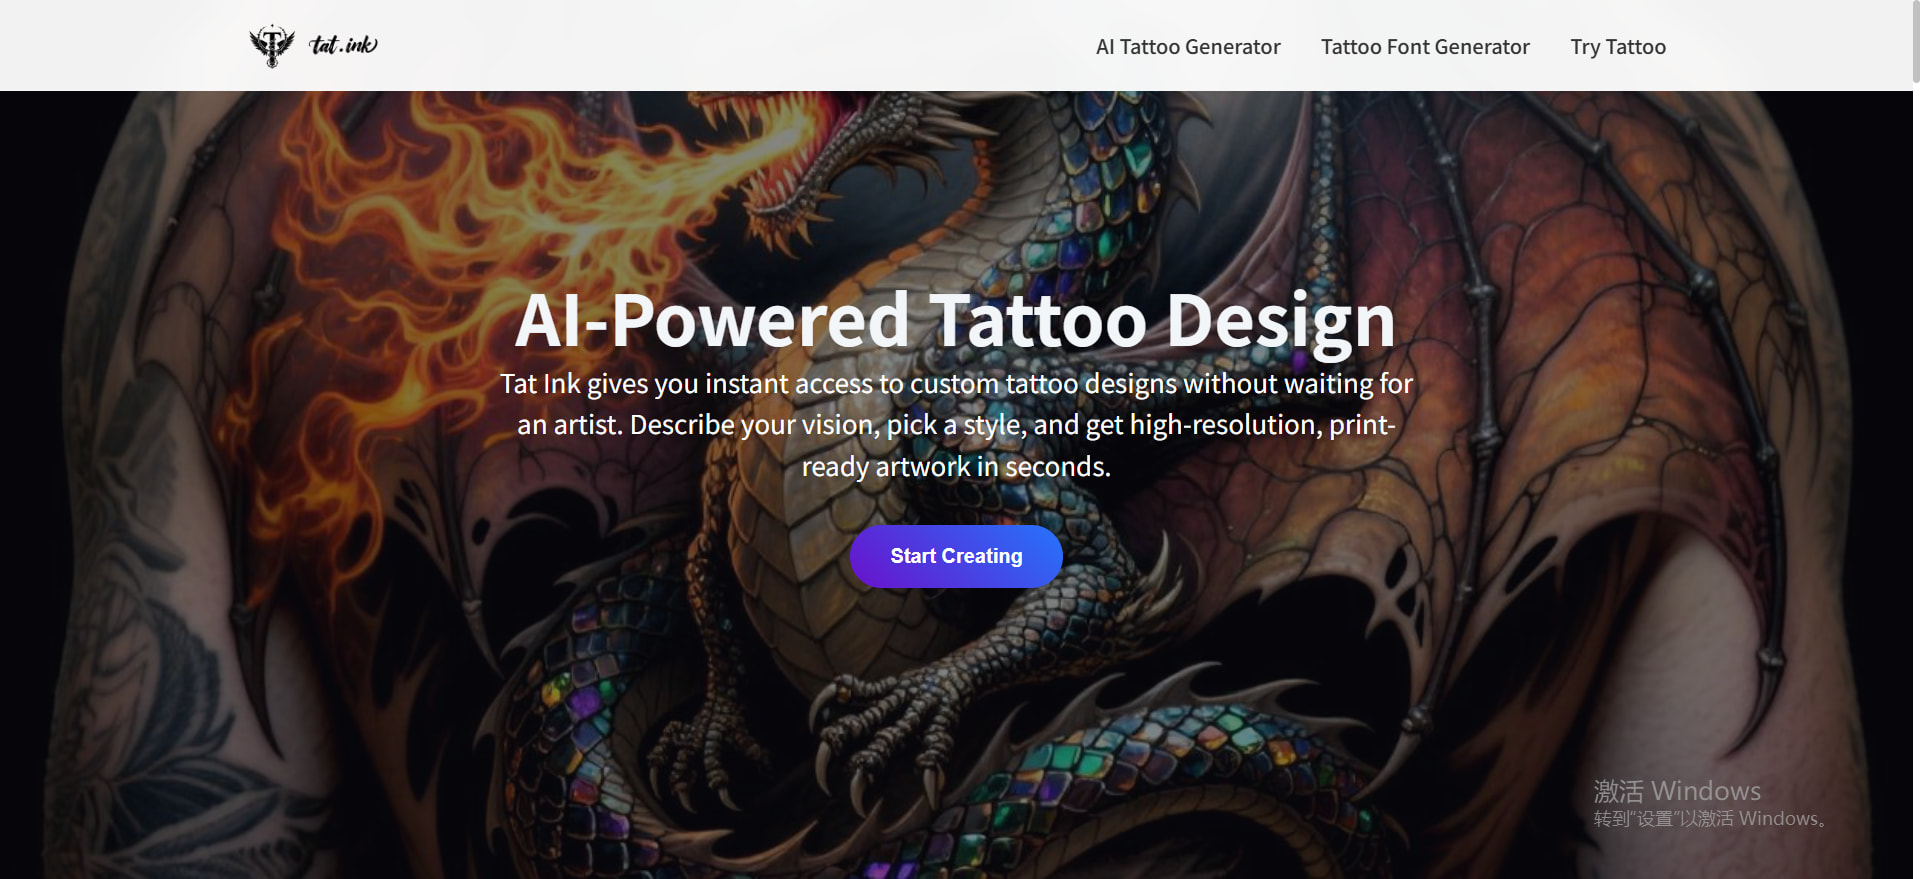Viewport: 1920px width, 879px height.
Task: Click the tat.ink script wordmark
Action: pos(343,45)
